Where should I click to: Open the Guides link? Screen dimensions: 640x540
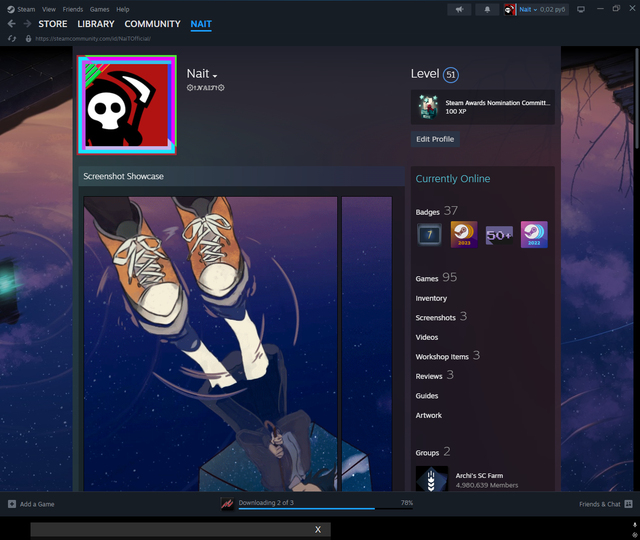[x=427, y=396]
